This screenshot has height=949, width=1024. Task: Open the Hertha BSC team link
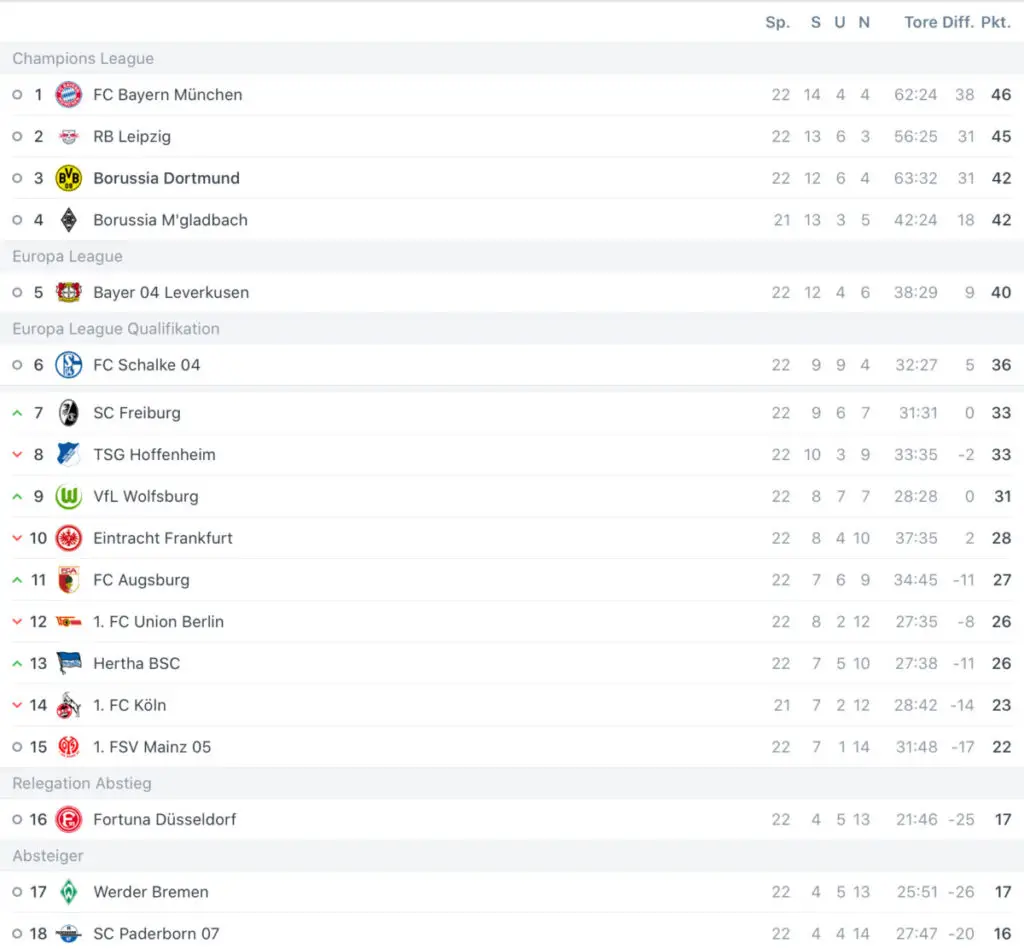136,664
